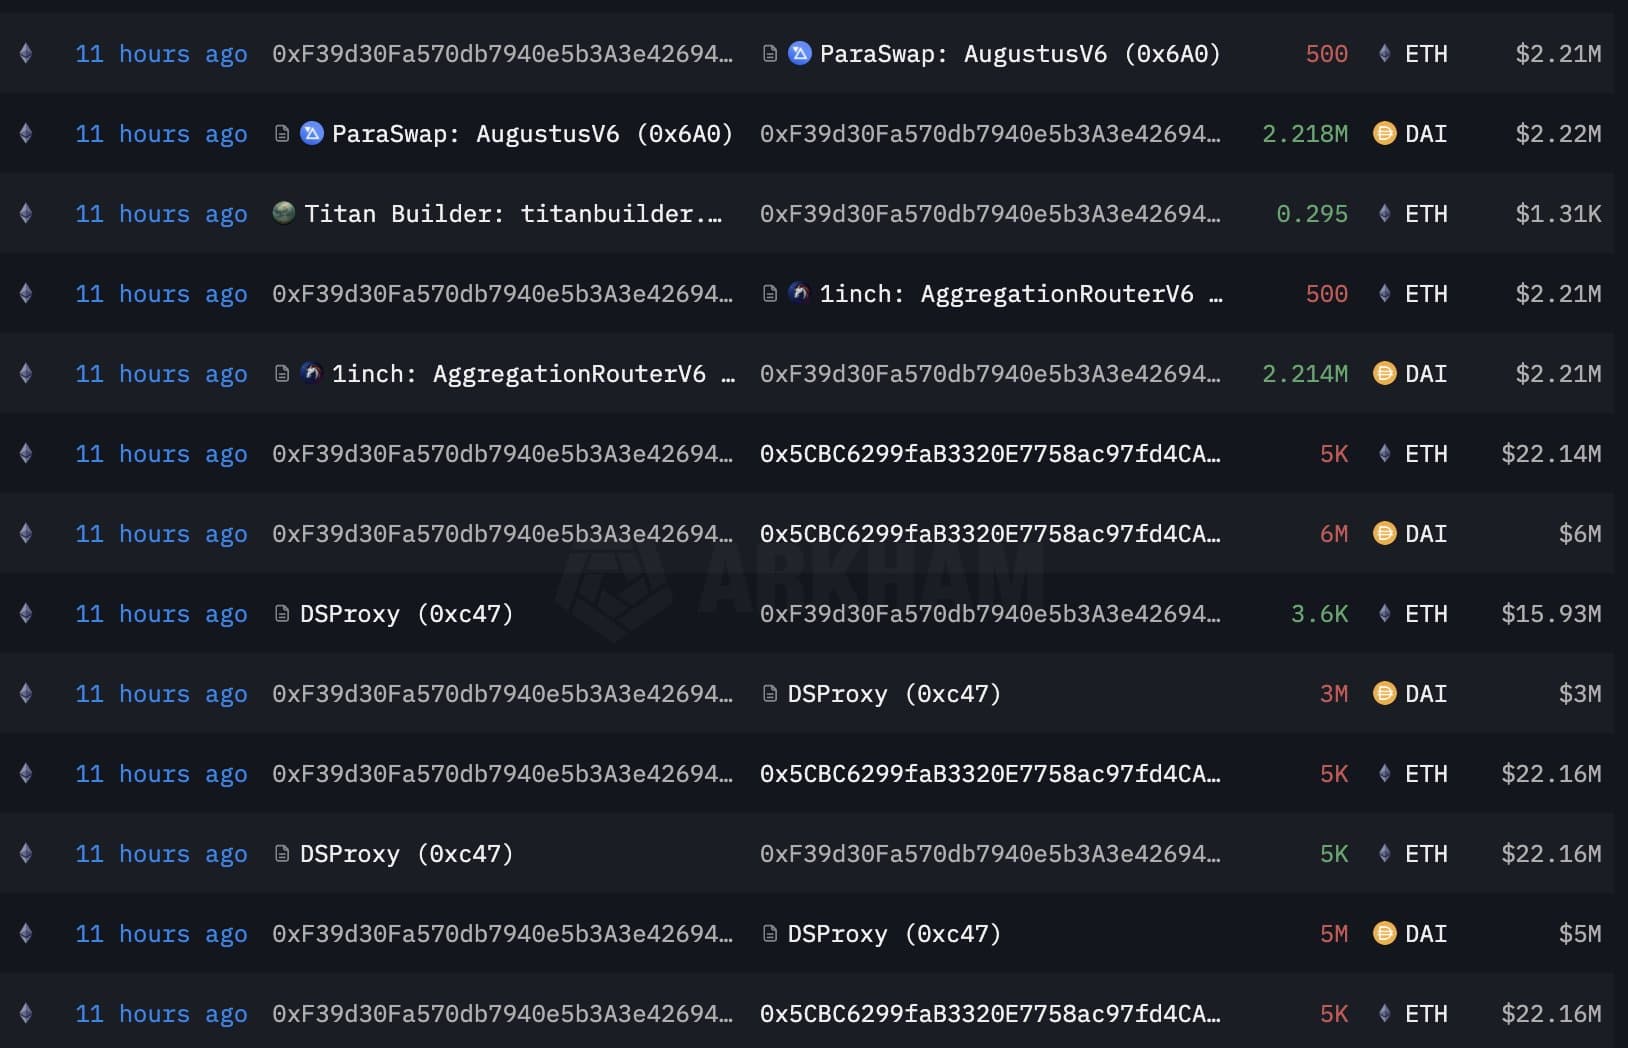
Task: Click the DAI coin icon on the 5M DSProxy row
Action: 1384,933
